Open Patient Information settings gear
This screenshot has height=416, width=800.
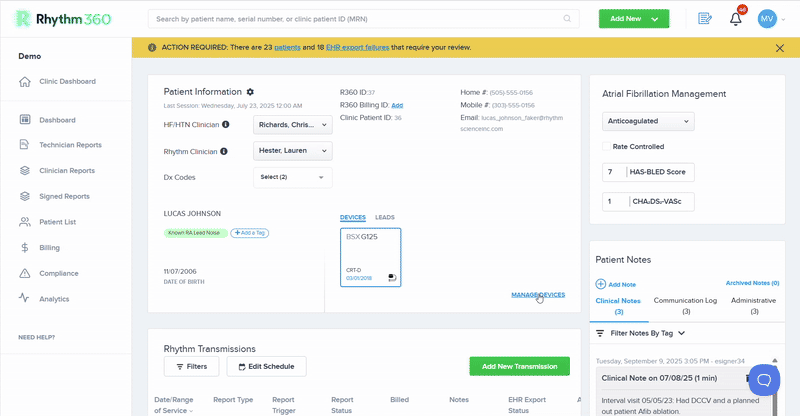[250, 92]
